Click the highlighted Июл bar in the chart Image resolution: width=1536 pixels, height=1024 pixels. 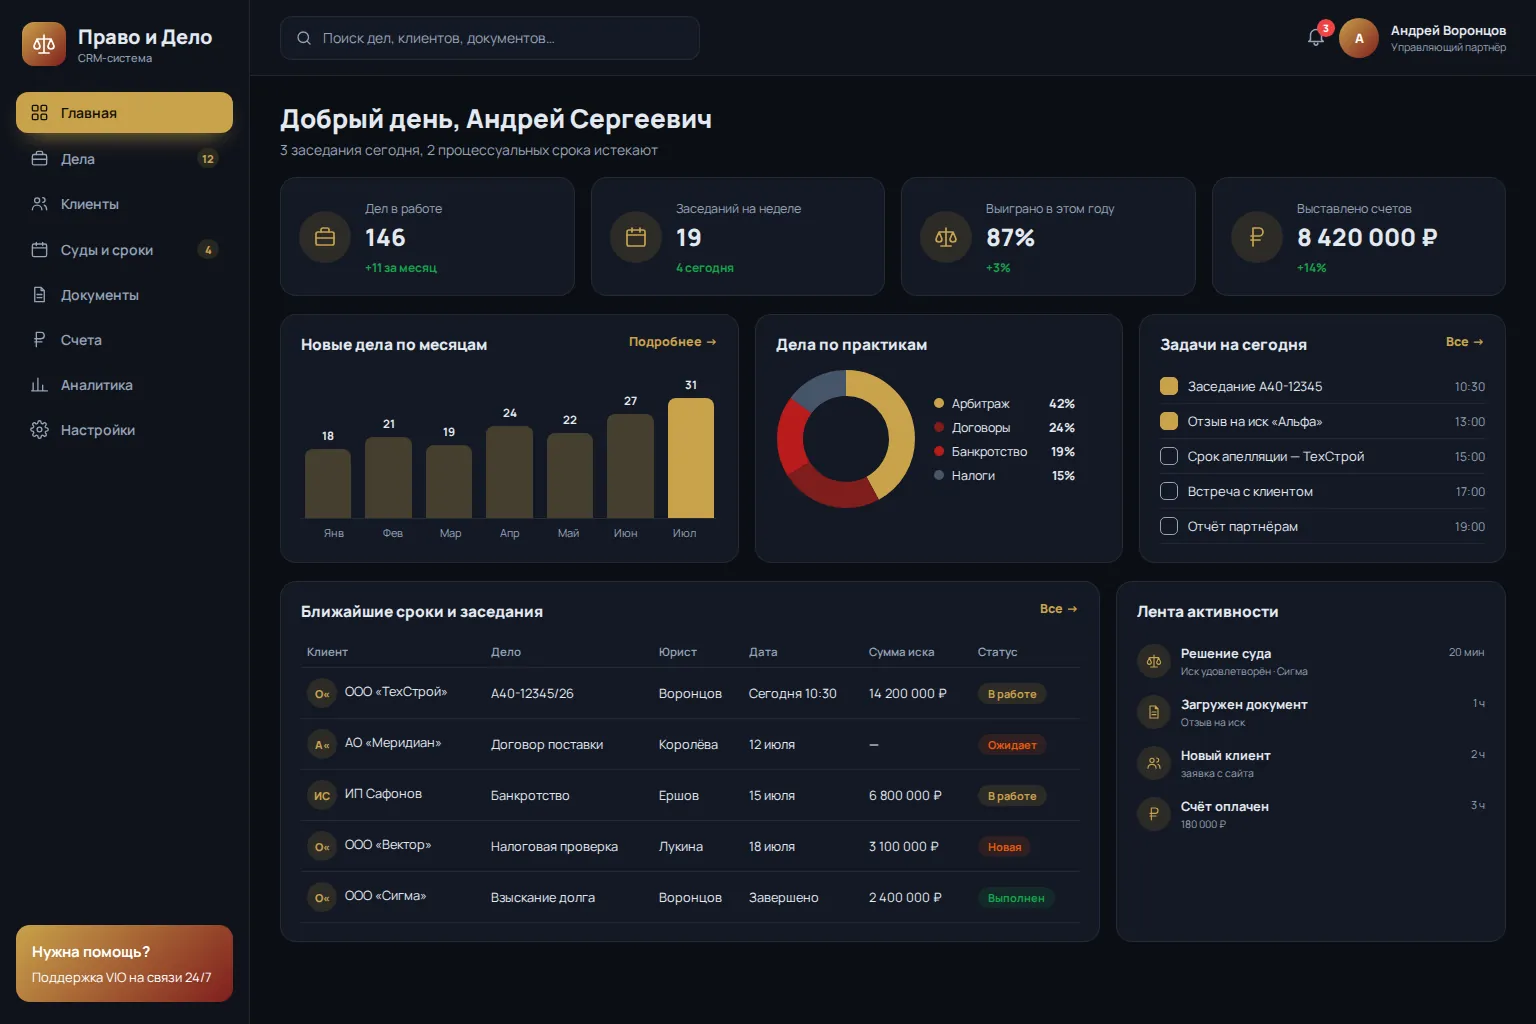[691, 458]
